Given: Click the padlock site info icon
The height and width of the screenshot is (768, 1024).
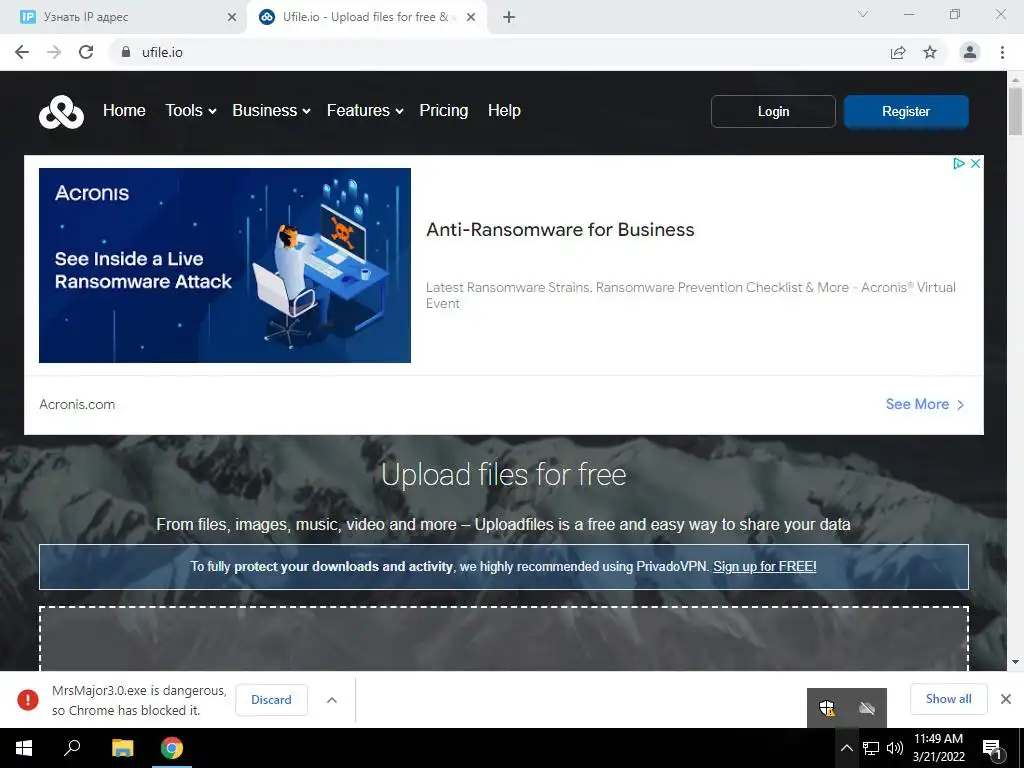Looking at the screenshot, I should coord(126,52).
